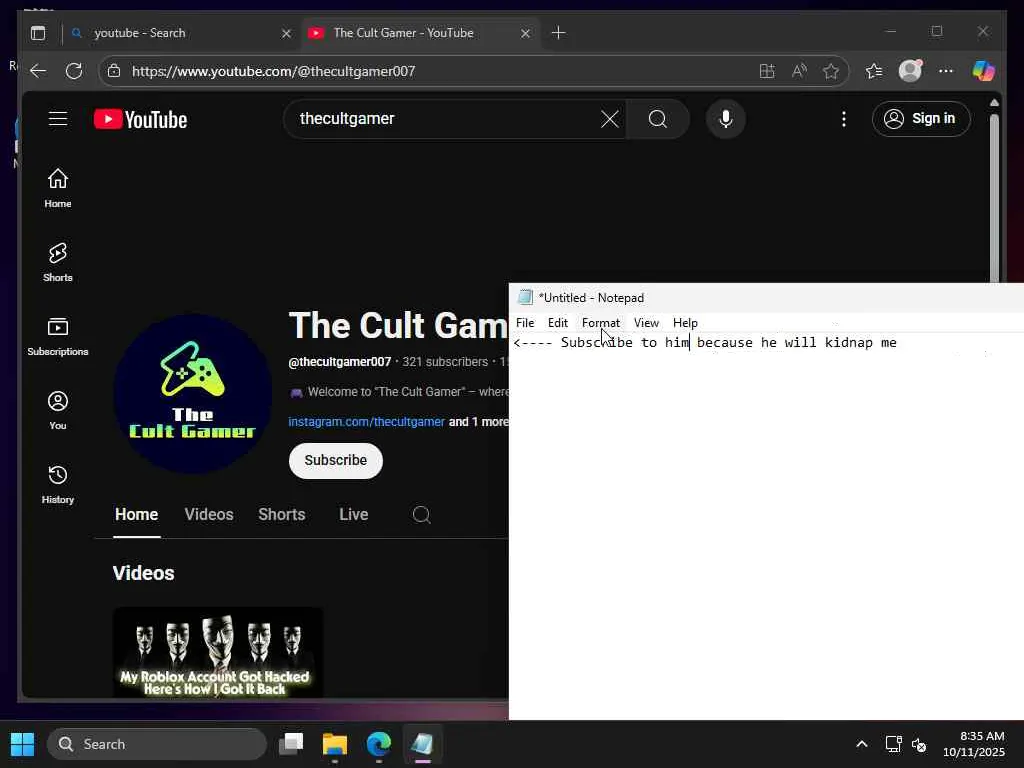Image resolution: width=1024 pixels, height=768 pixels.
Task: Open the YouTube hamburger guide menu
Action: (x=57, y=119)
